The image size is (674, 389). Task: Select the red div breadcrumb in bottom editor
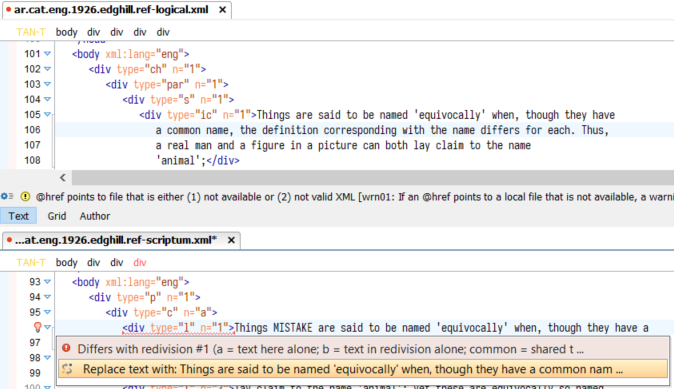(x=140, y=263)
